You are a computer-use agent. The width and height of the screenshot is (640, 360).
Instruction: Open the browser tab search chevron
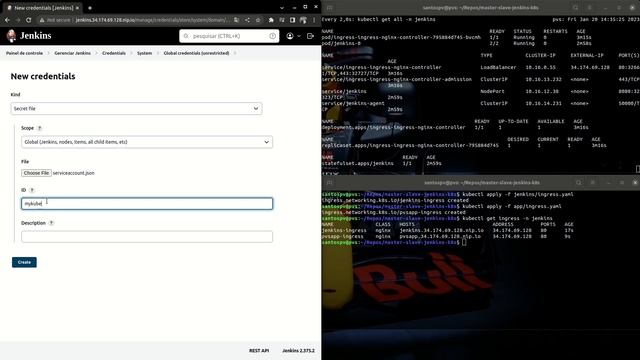[x=282, y=8]
